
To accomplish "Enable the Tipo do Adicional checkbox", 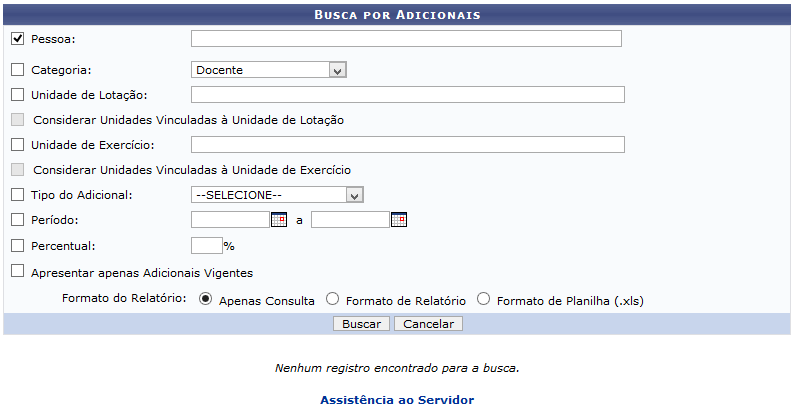I will (17, 194).
